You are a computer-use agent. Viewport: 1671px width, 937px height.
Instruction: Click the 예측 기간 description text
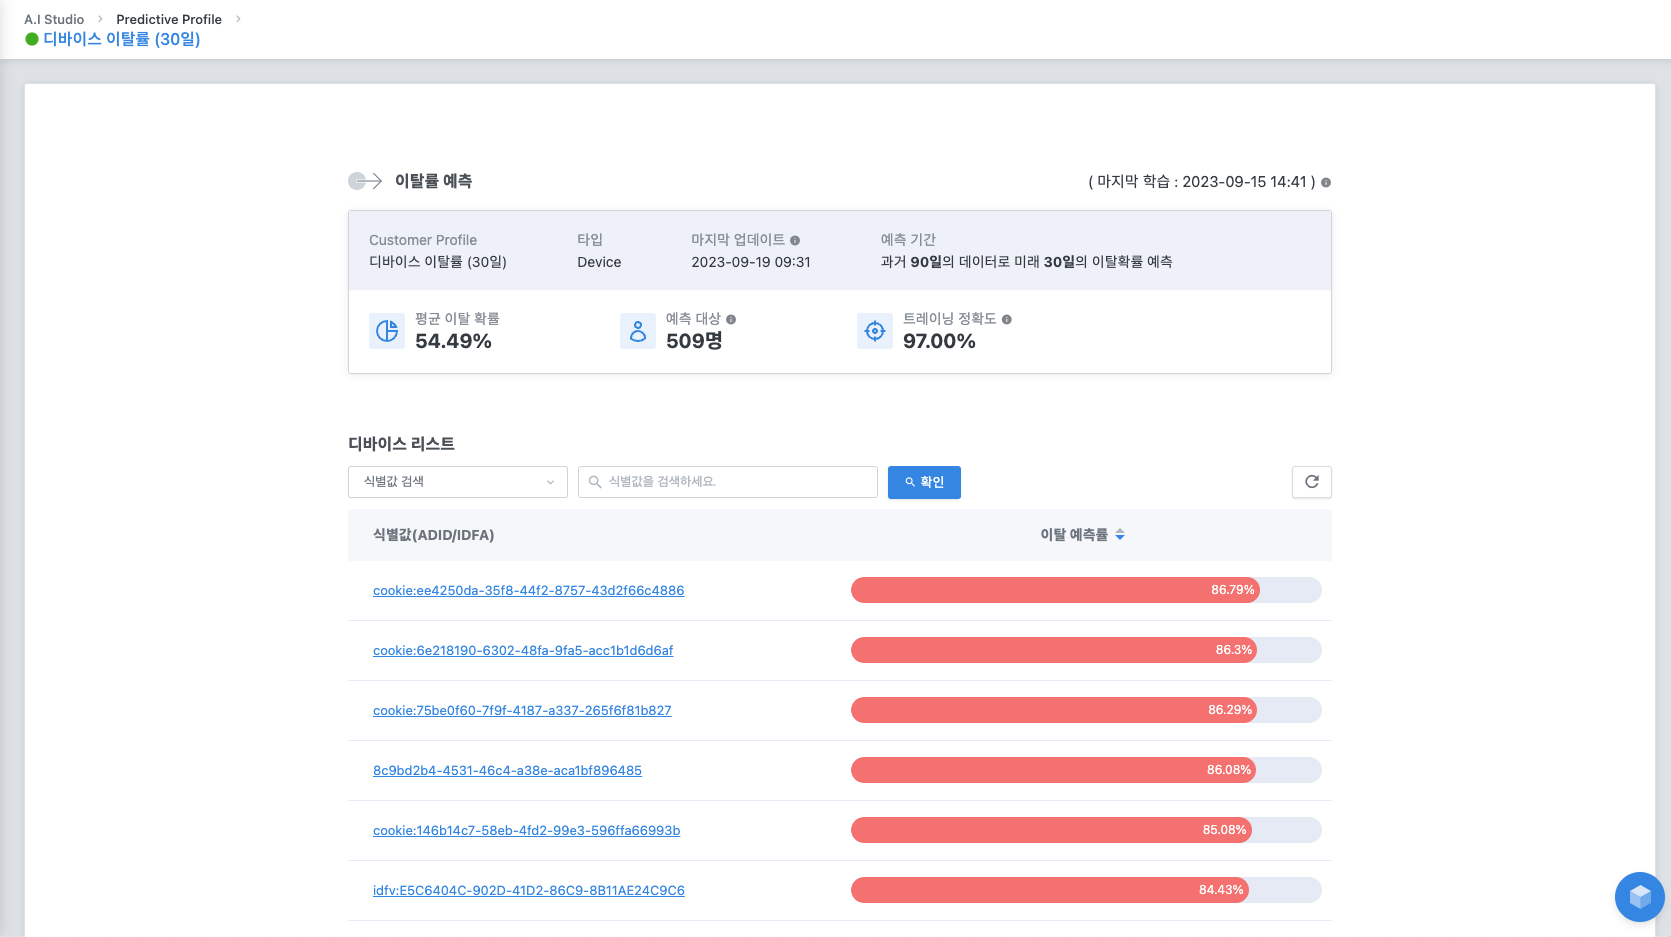click(x=1026, y=262)
